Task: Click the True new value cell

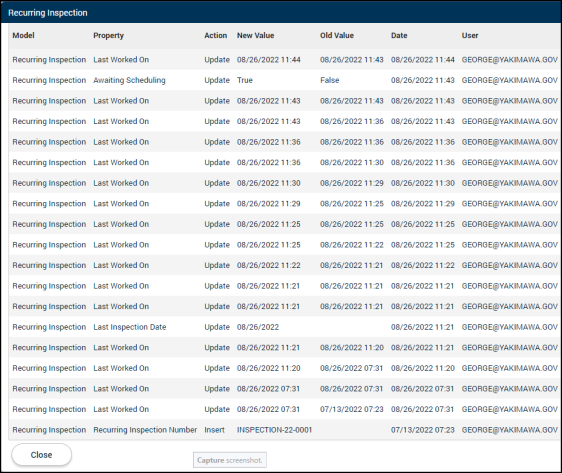Action: coord(245,80)
